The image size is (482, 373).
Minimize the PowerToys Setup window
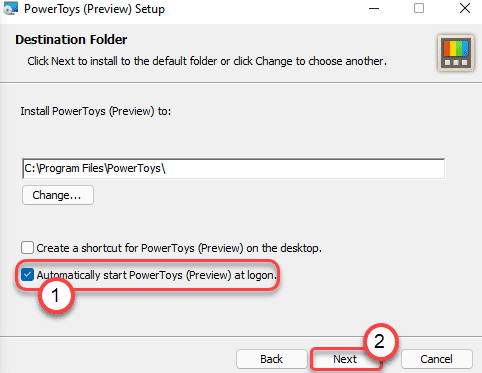[374, 9]
